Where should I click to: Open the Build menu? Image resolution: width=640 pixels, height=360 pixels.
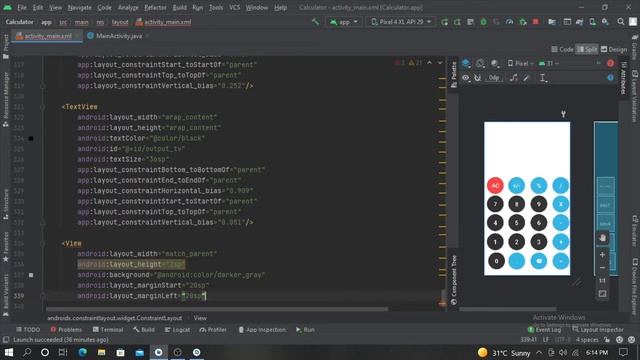pos(180,7)
